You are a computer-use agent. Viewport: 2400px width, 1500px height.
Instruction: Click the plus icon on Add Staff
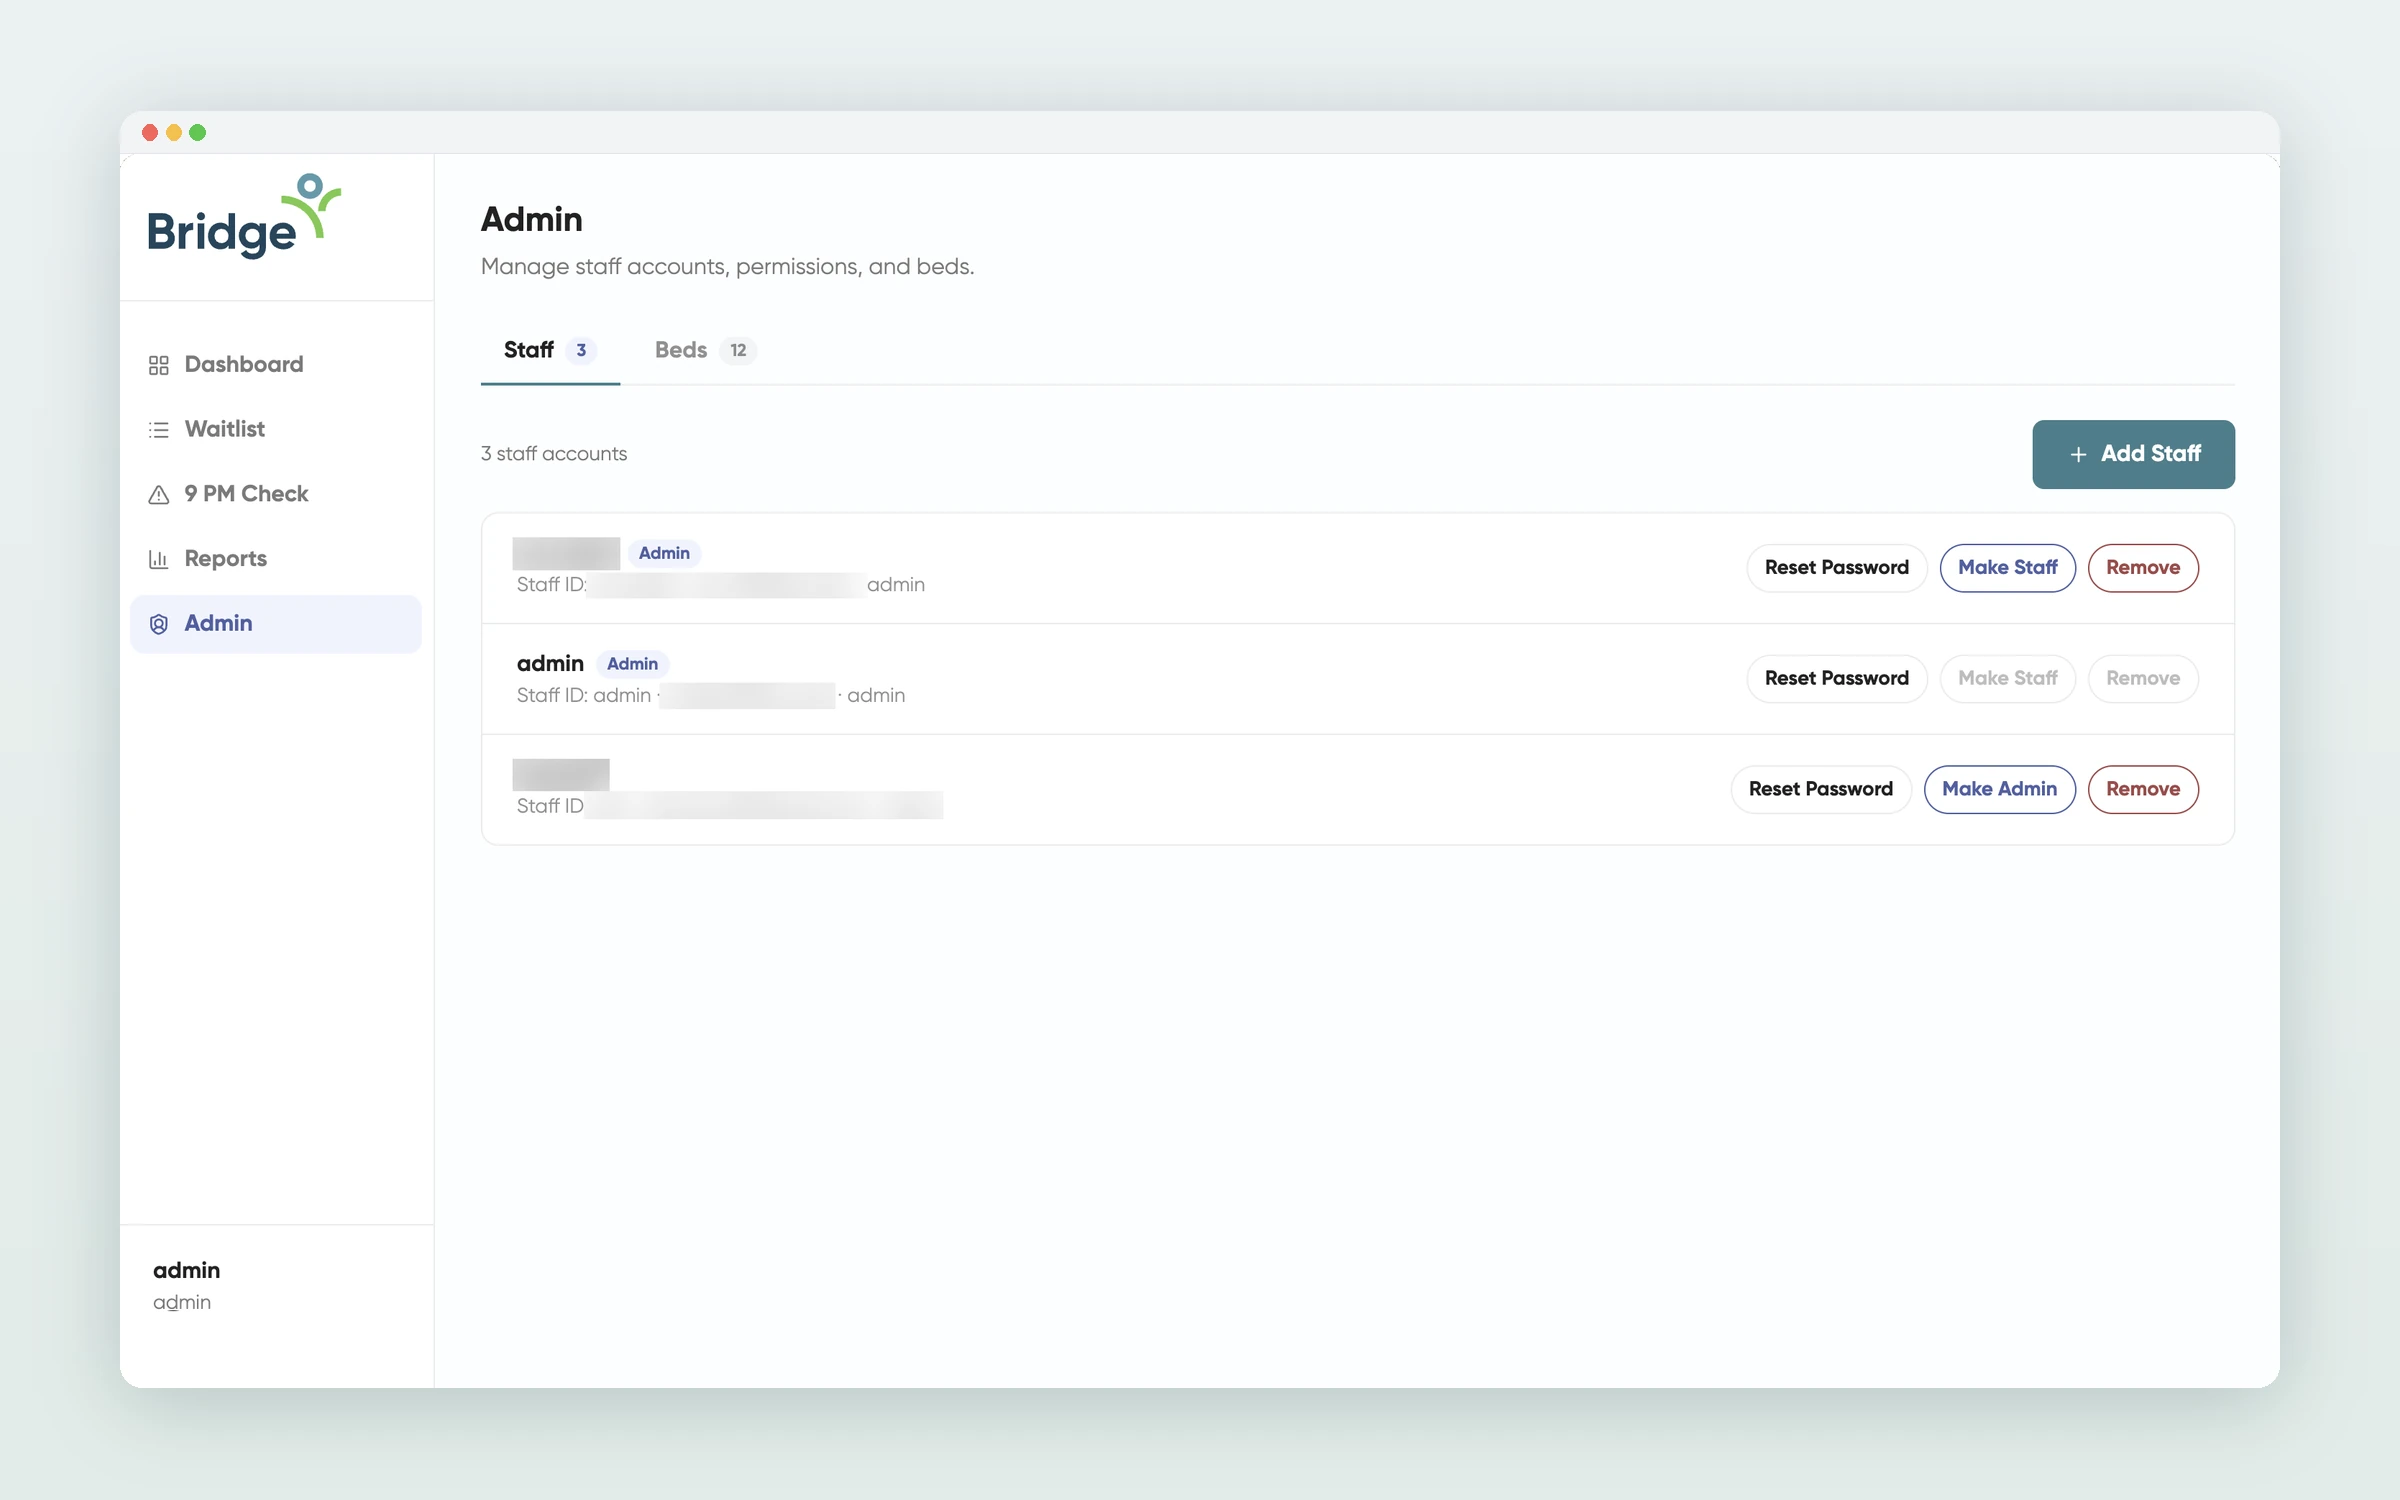[x=2078, y=454]
